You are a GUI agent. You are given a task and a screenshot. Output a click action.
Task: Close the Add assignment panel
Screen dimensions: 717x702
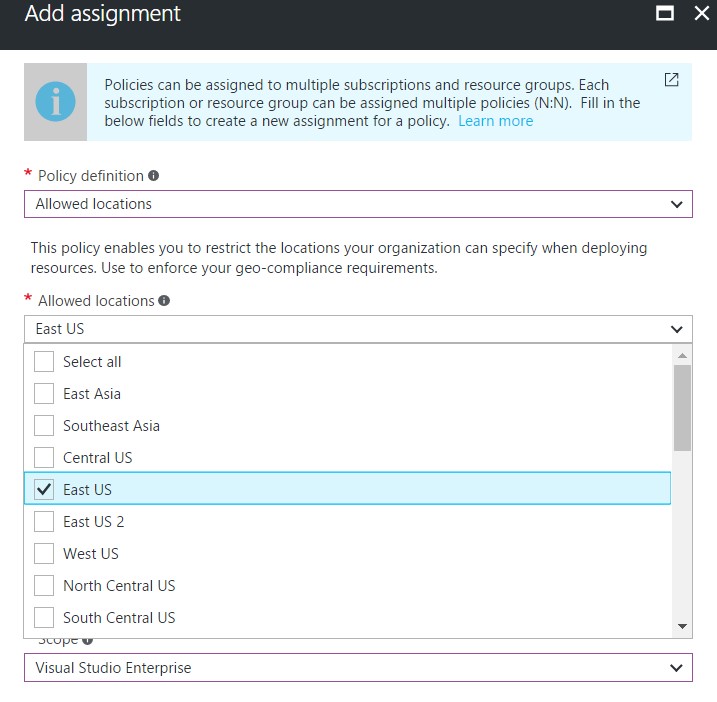pos(699,14)
